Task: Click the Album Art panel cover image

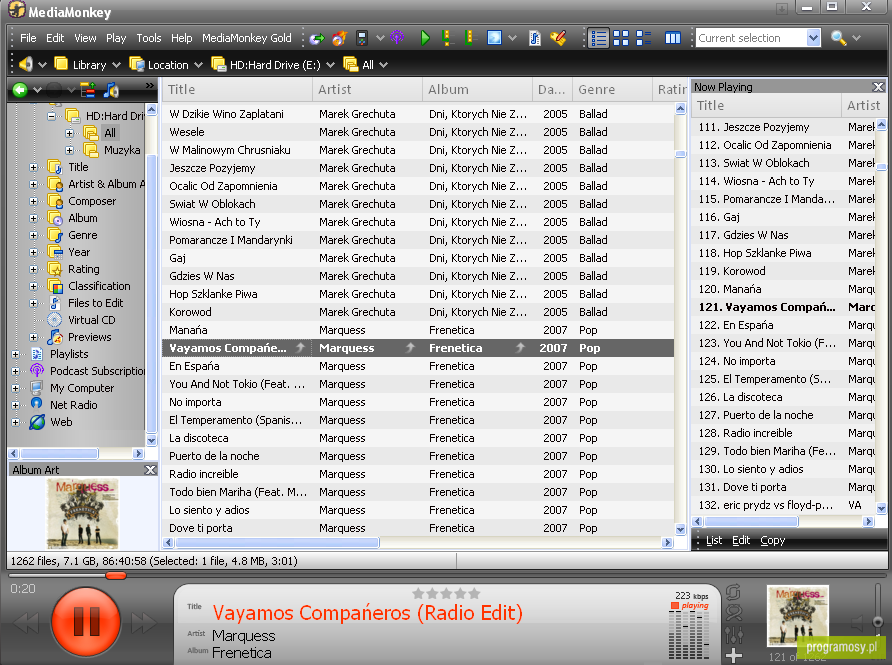Action: (84, 514)
